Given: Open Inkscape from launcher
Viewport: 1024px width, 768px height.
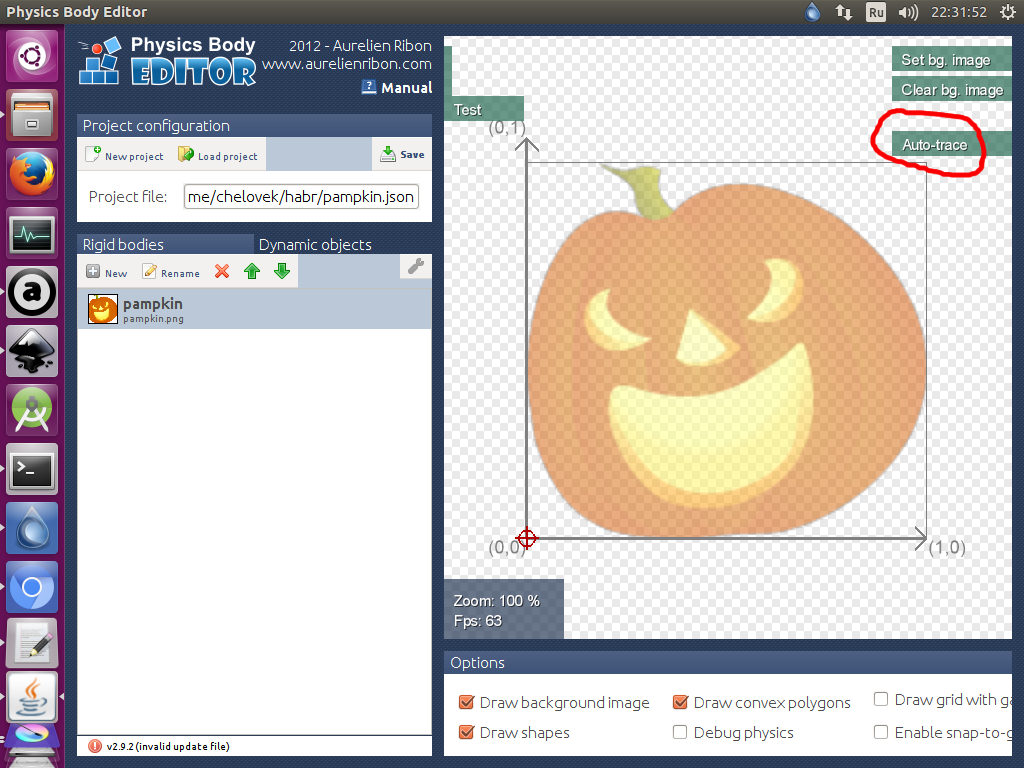Looking at the screenshot, I should tap(32, 351).
